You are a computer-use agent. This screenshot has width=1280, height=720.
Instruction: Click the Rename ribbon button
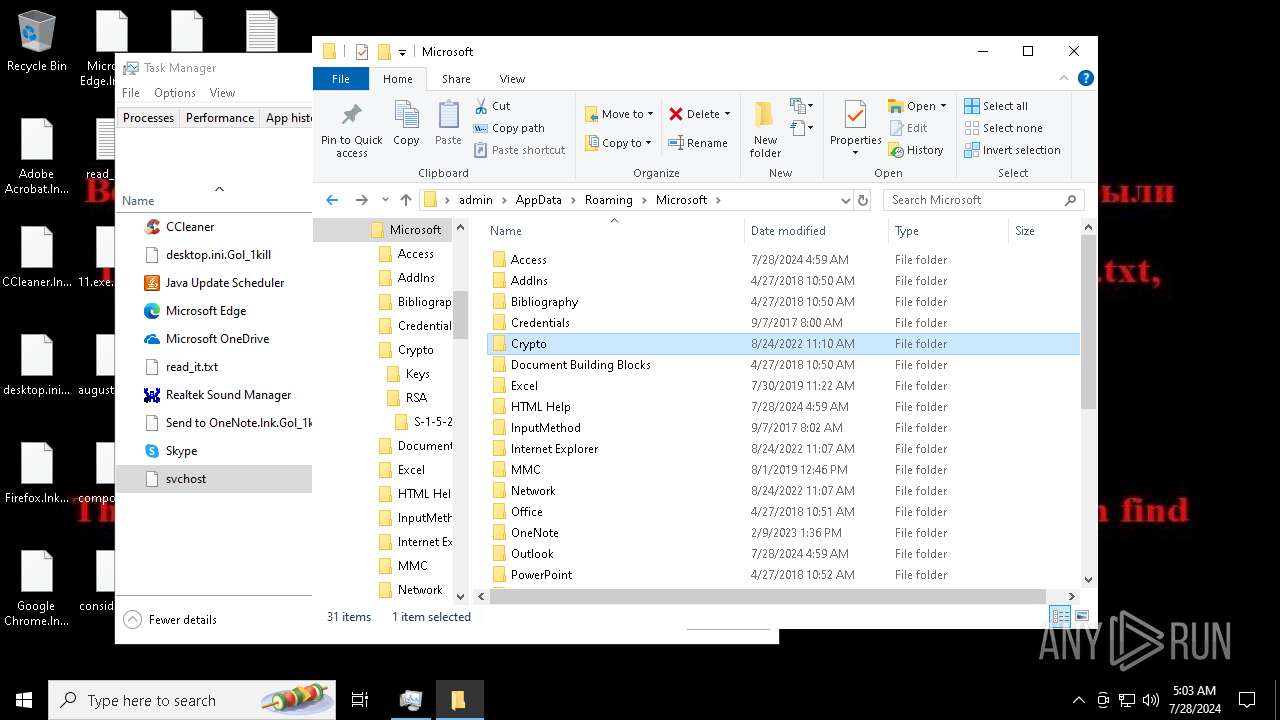[698, 143]
